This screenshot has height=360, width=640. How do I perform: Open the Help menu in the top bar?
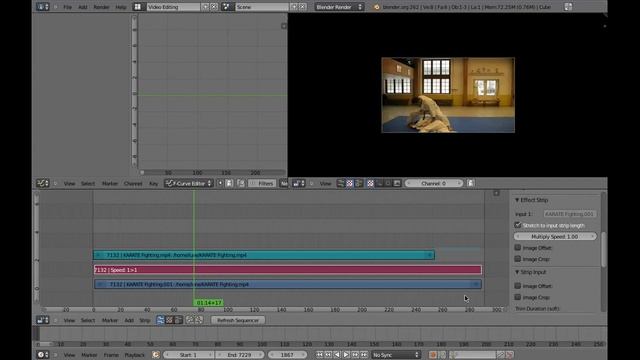tap(121, 7)
